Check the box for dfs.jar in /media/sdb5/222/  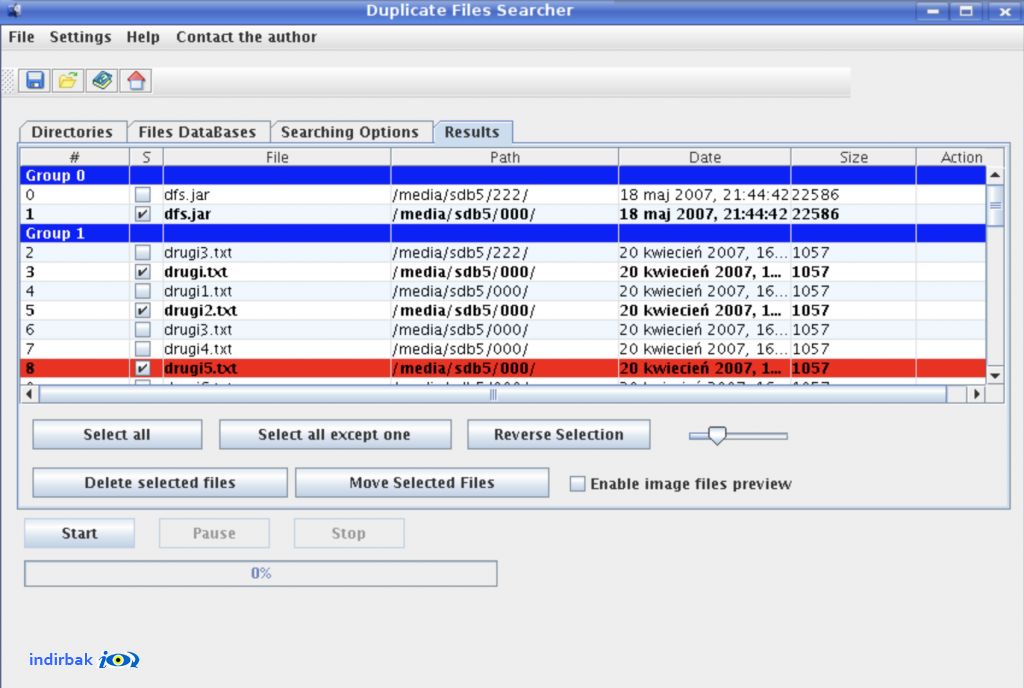pos(142,195)
